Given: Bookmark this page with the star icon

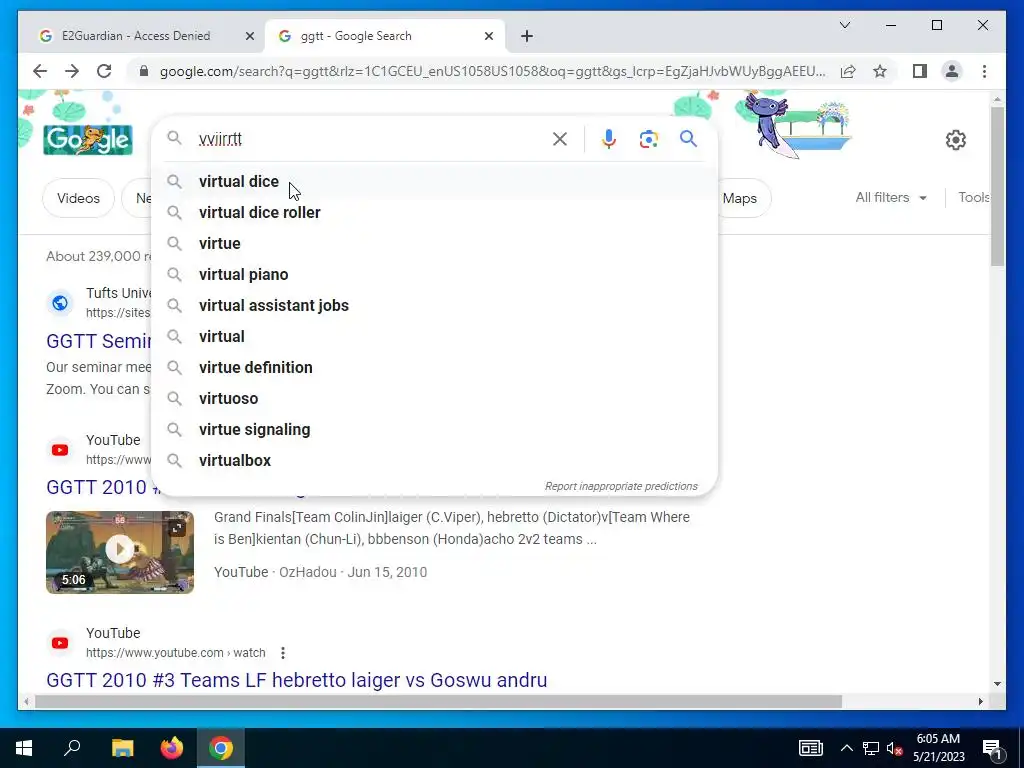Looking at the screenshot, I should click(x=880, y=71).
